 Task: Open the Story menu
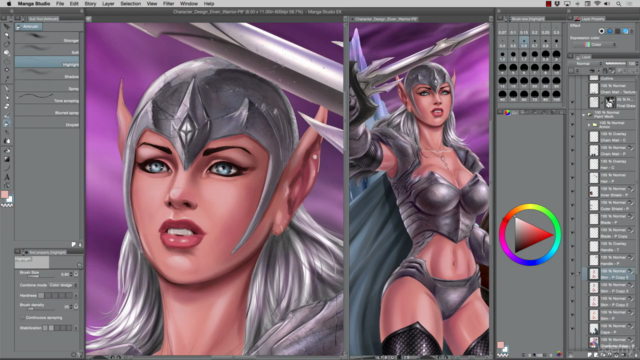tap(90, 4)
